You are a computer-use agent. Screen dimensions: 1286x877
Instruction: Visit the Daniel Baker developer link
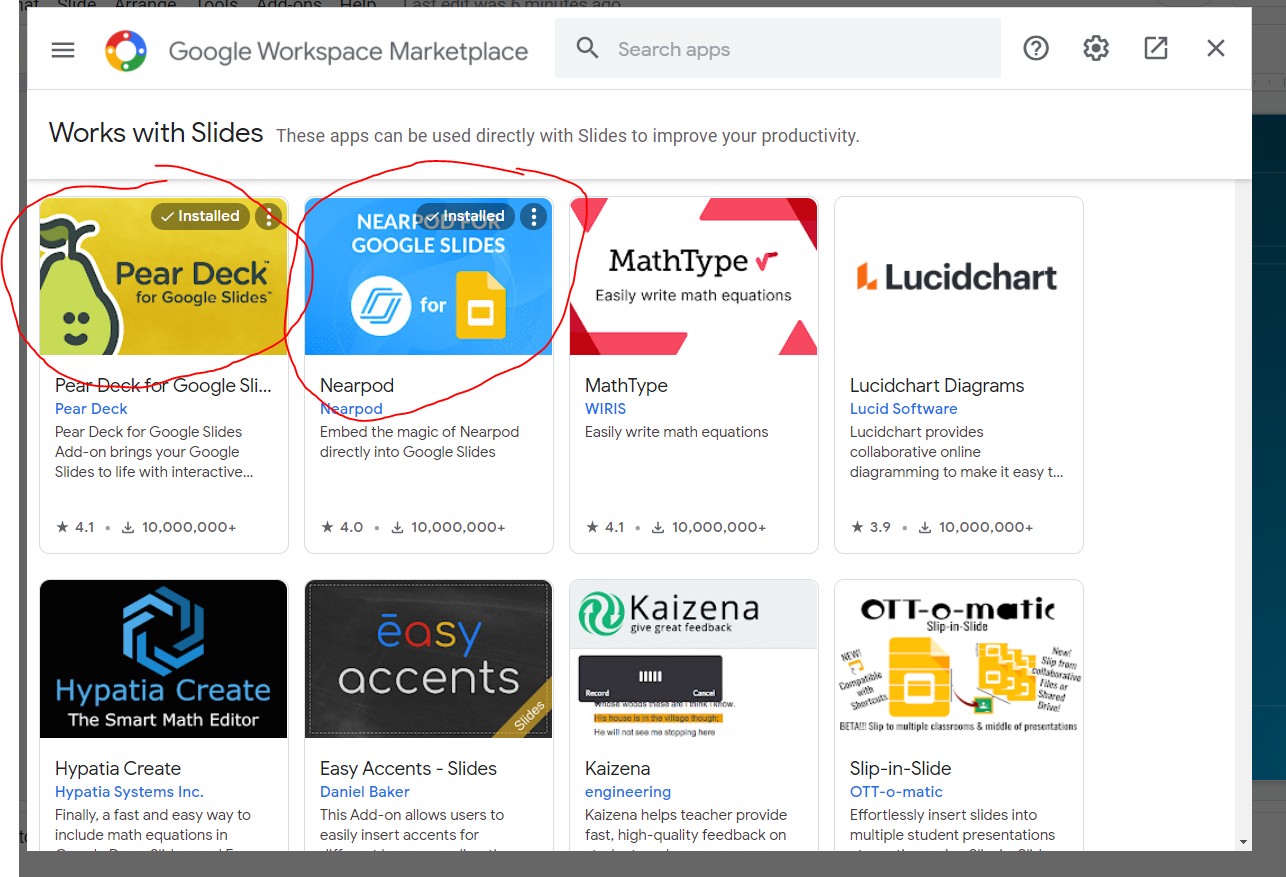[x=365, y=792]
